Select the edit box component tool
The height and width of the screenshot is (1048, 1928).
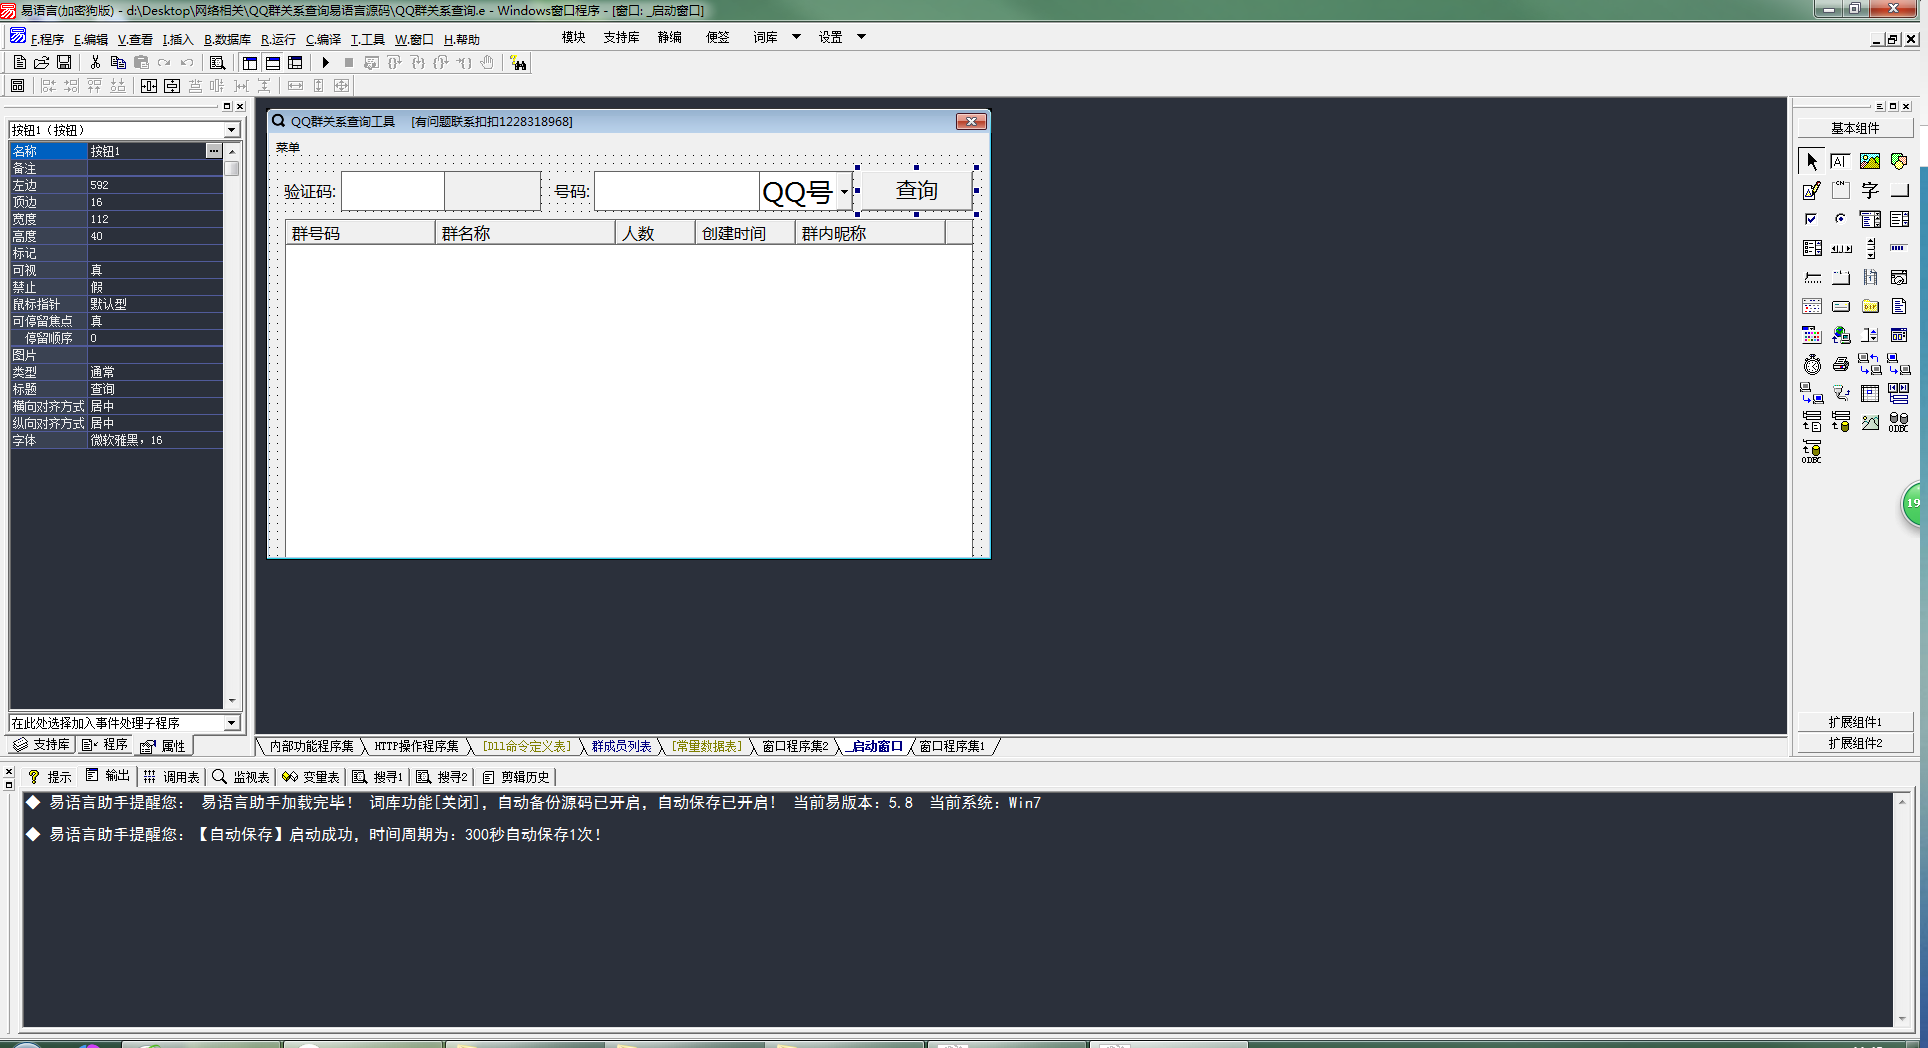[x=1841, y=161]
